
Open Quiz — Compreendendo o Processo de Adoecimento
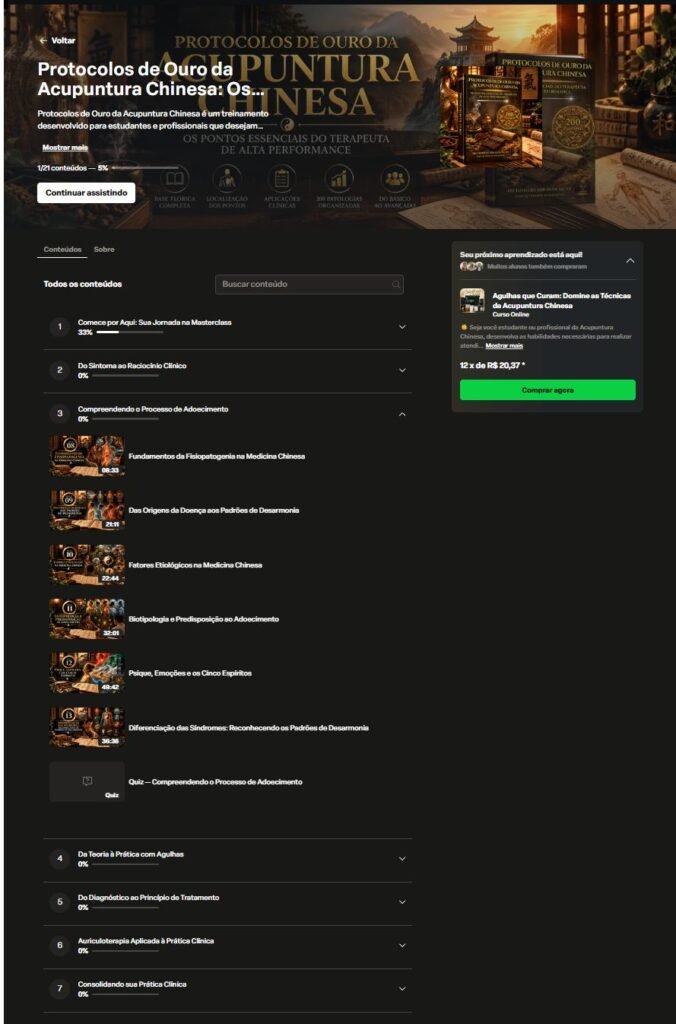[216, 782]
